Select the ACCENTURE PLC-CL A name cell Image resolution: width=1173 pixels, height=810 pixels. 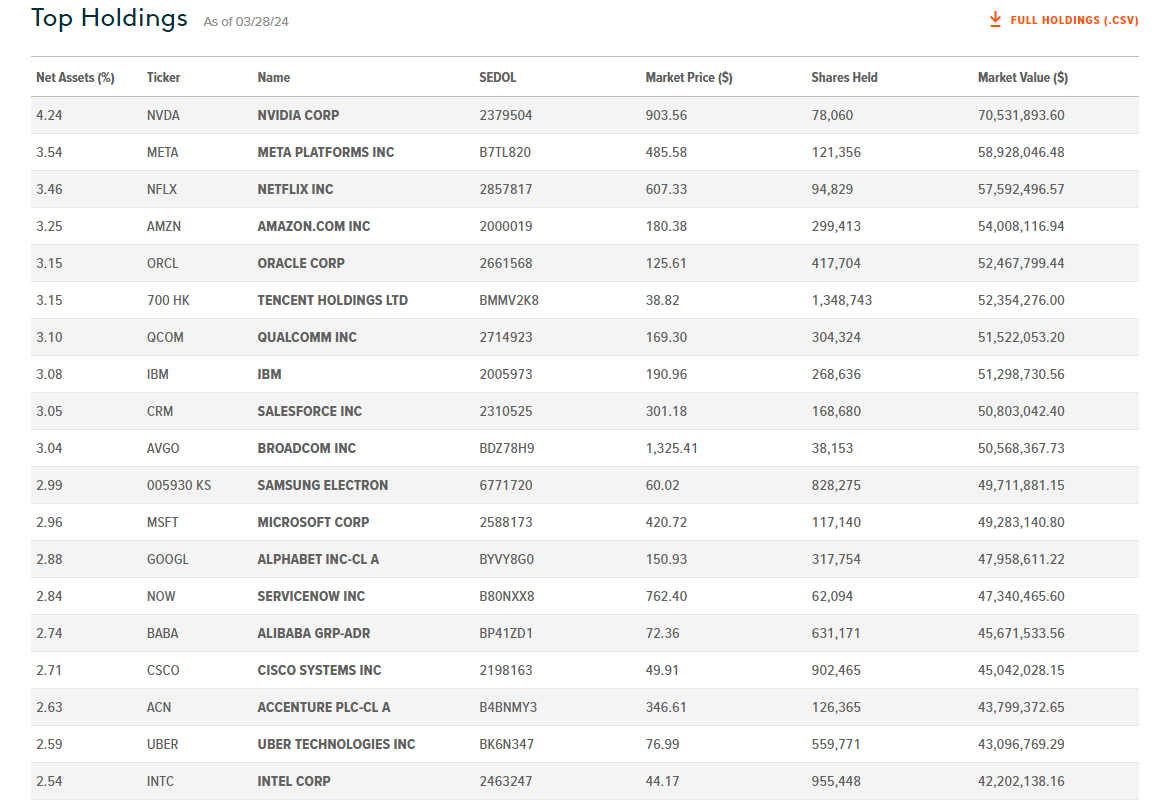coord(323,708)
